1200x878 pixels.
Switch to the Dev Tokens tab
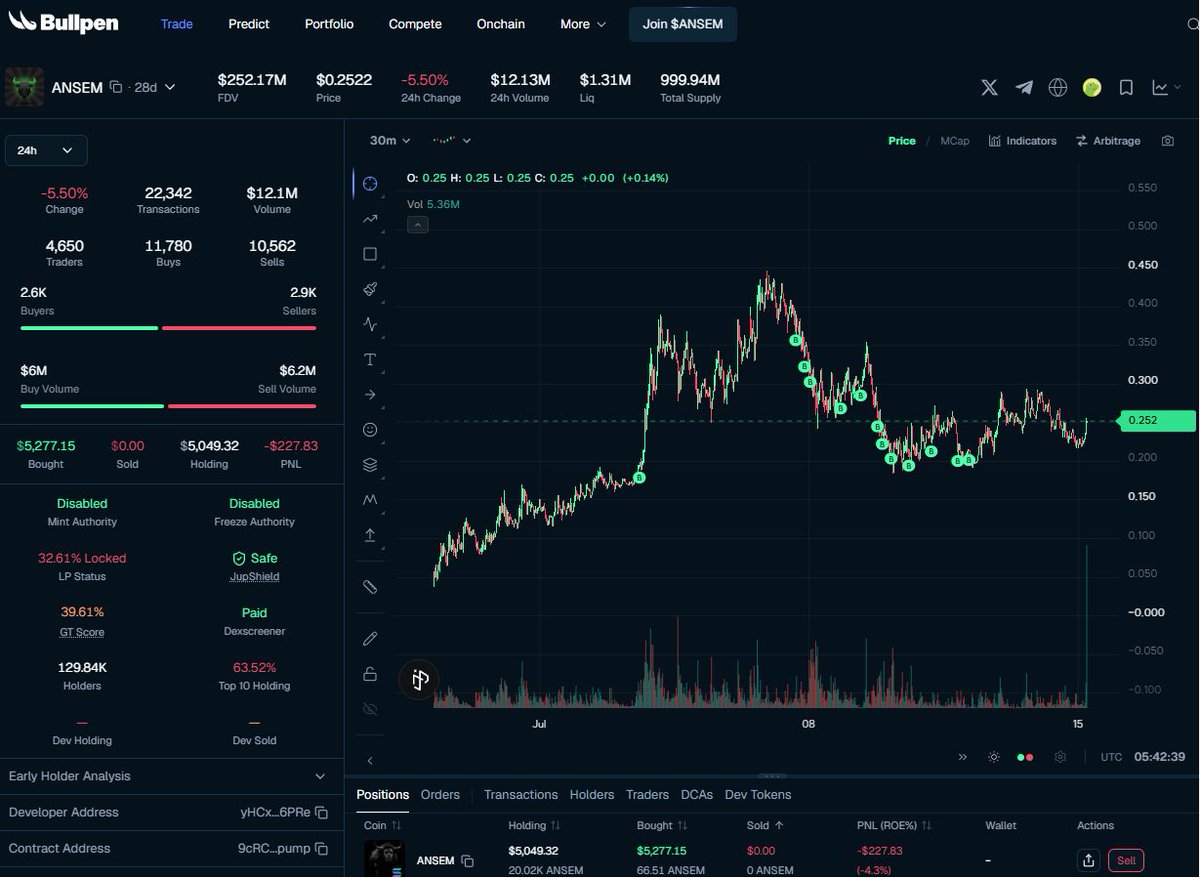tap(758, 795)
